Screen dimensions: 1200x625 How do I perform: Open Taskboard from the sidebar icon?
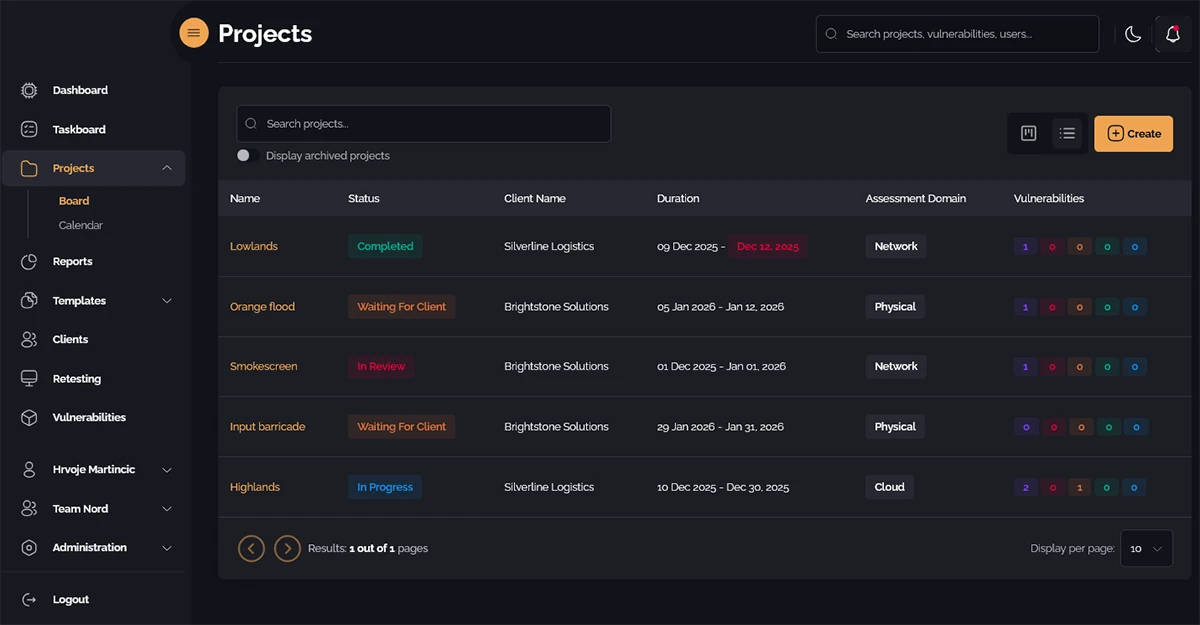coord(29,129)
